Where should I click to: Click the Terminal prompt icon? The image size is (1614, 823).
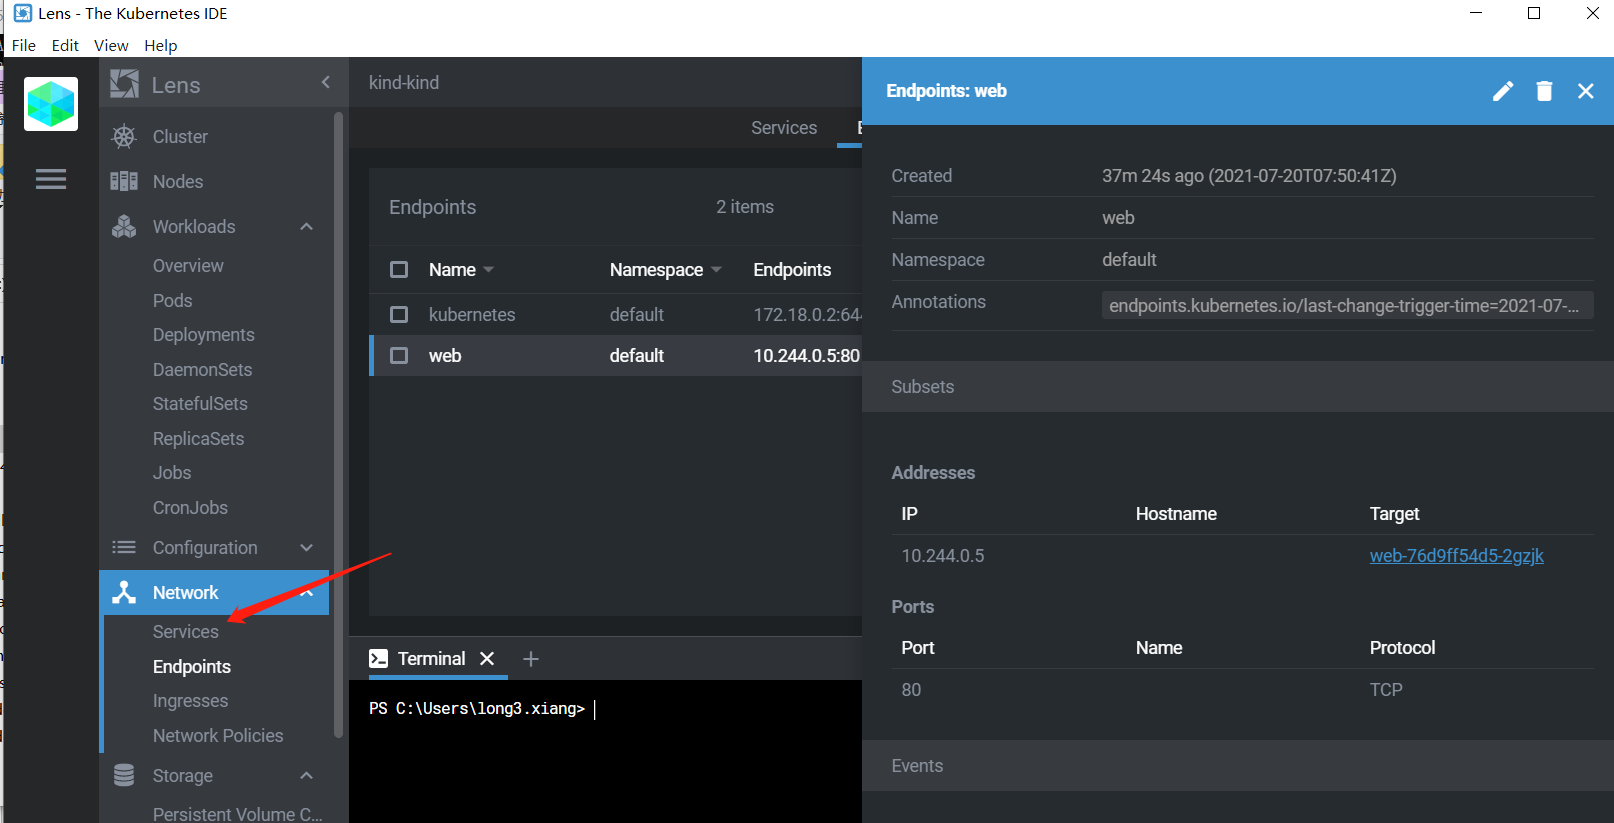(x=378, y=658)
